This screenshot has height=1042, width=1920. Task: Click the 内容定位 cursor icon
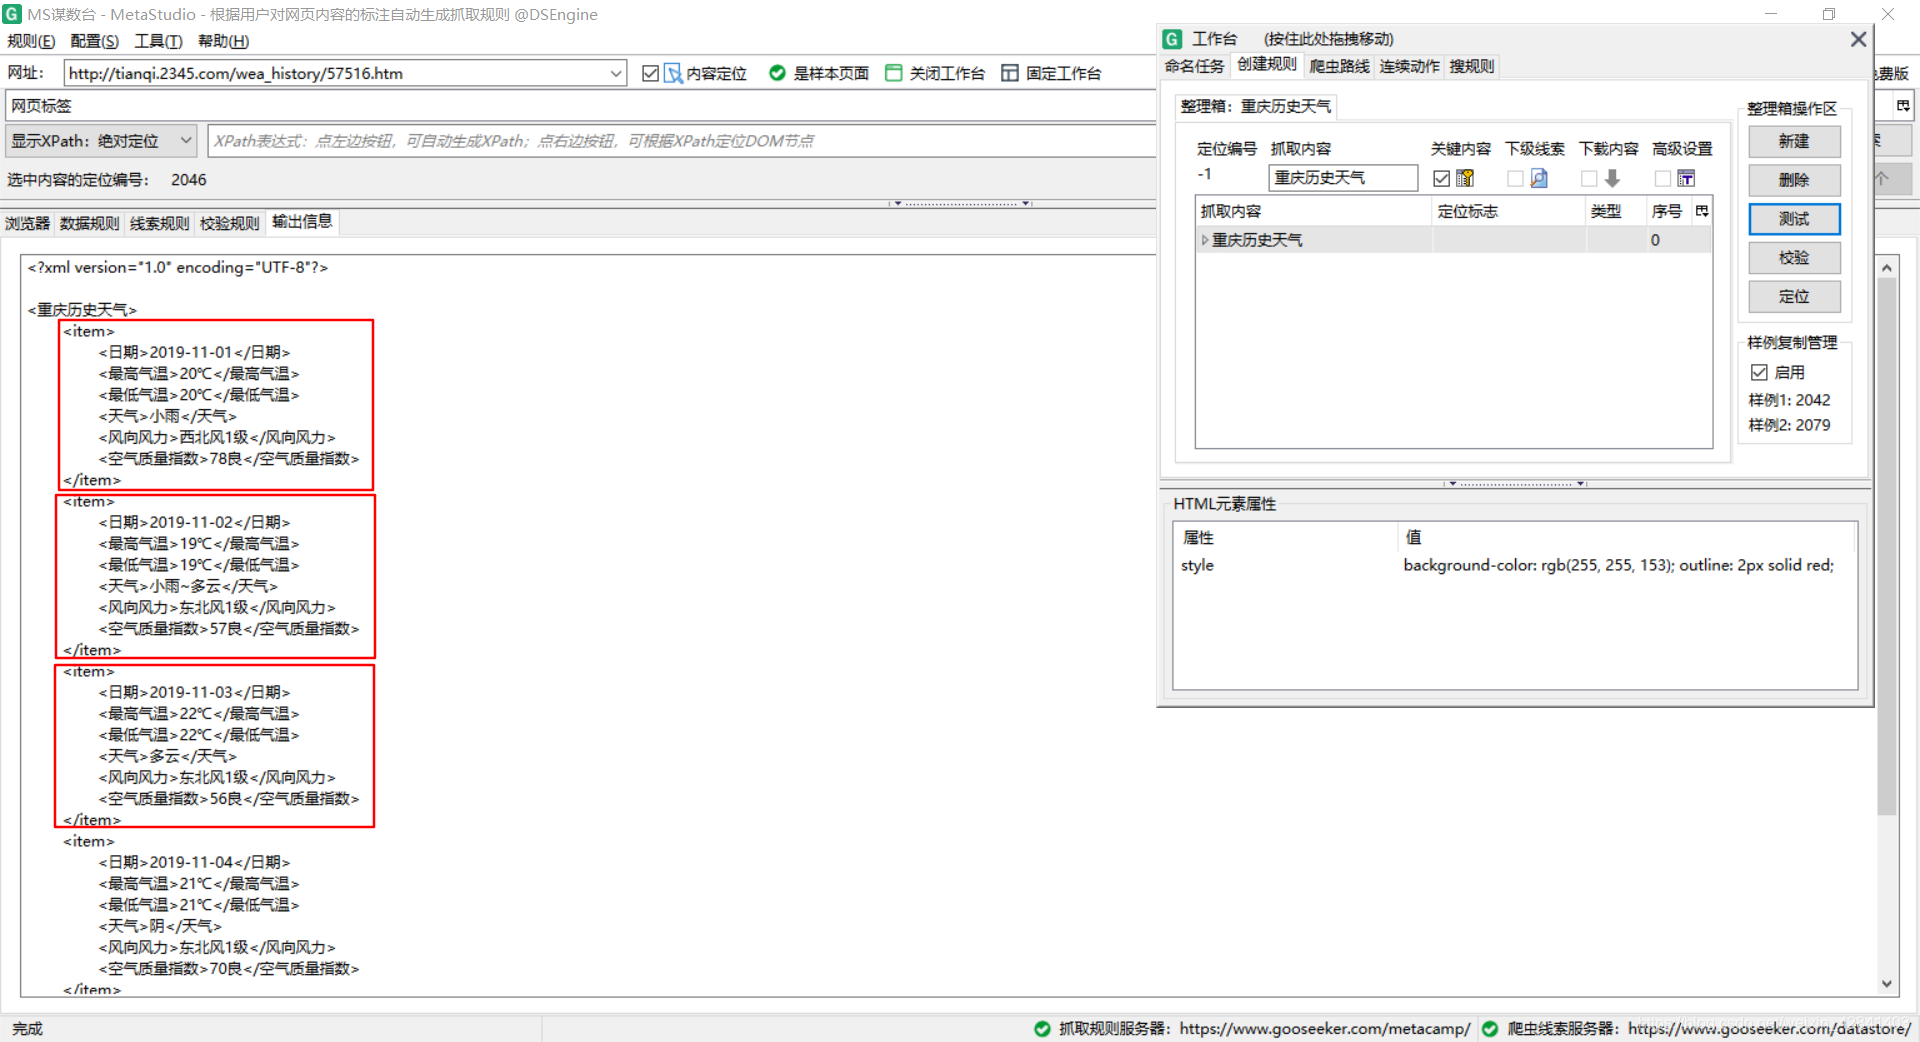point(674,73)
